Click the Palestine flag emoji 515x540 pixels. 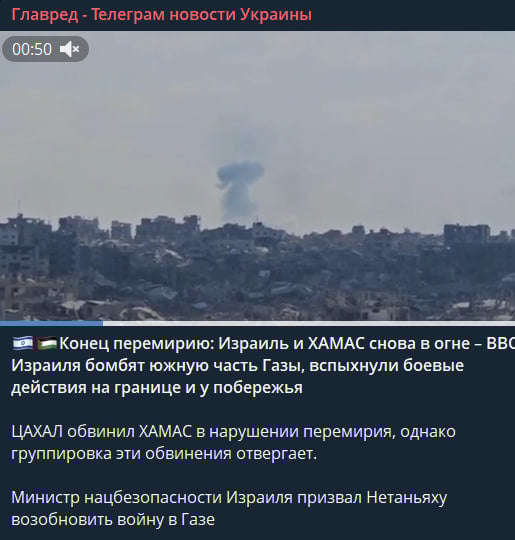[x=47, y=343]
